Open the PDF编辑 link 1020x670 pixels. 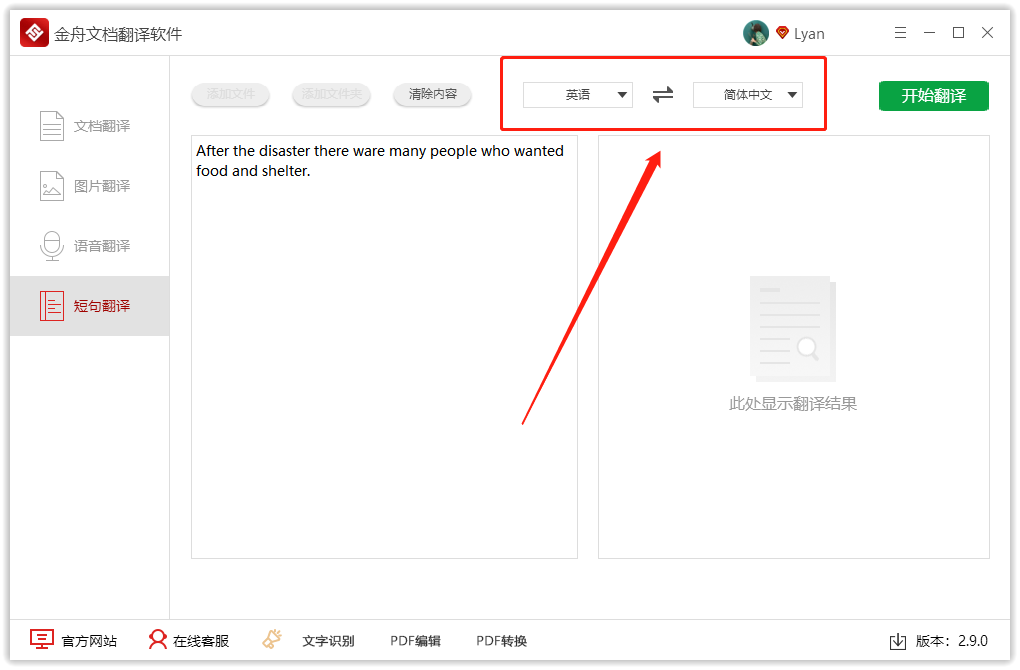[x=415, y=641]
